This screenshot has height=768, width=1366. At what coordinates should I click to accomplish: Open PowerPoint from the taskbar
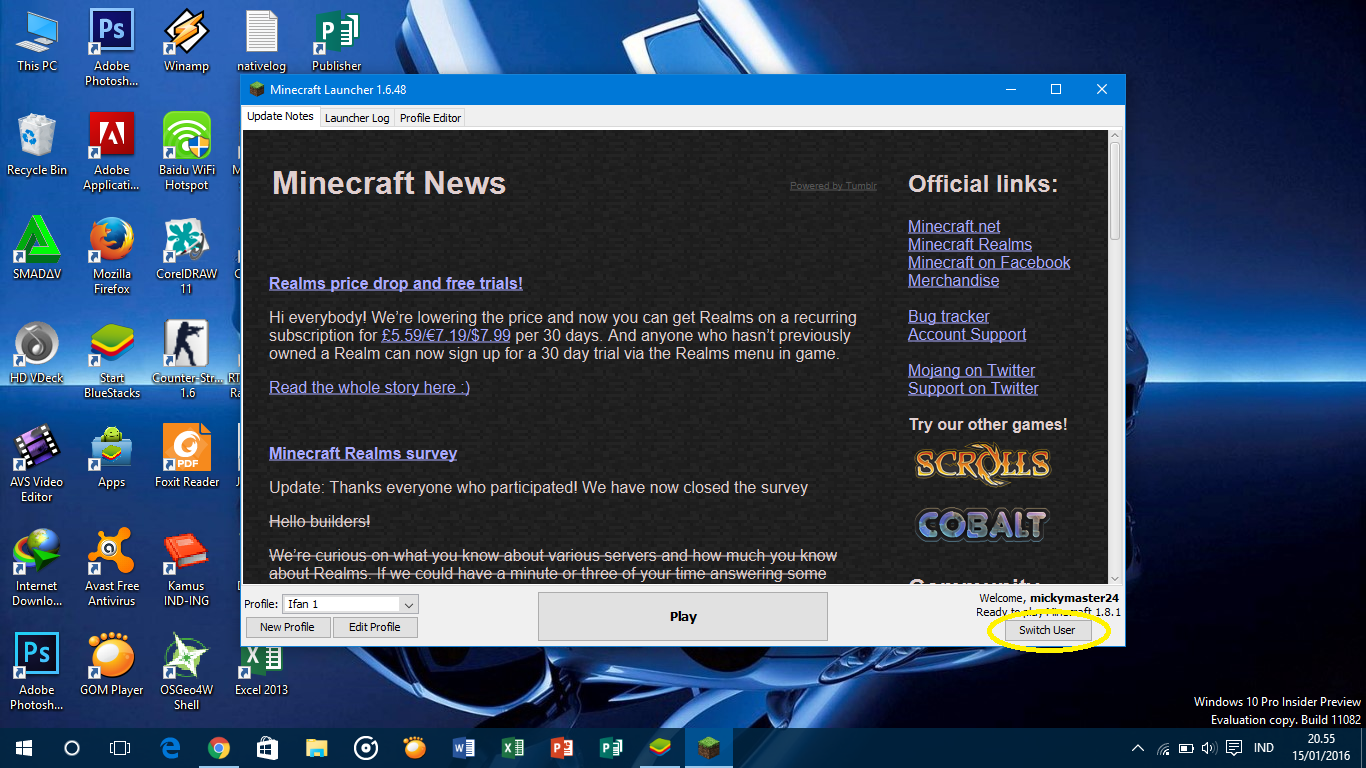point(562,748)
